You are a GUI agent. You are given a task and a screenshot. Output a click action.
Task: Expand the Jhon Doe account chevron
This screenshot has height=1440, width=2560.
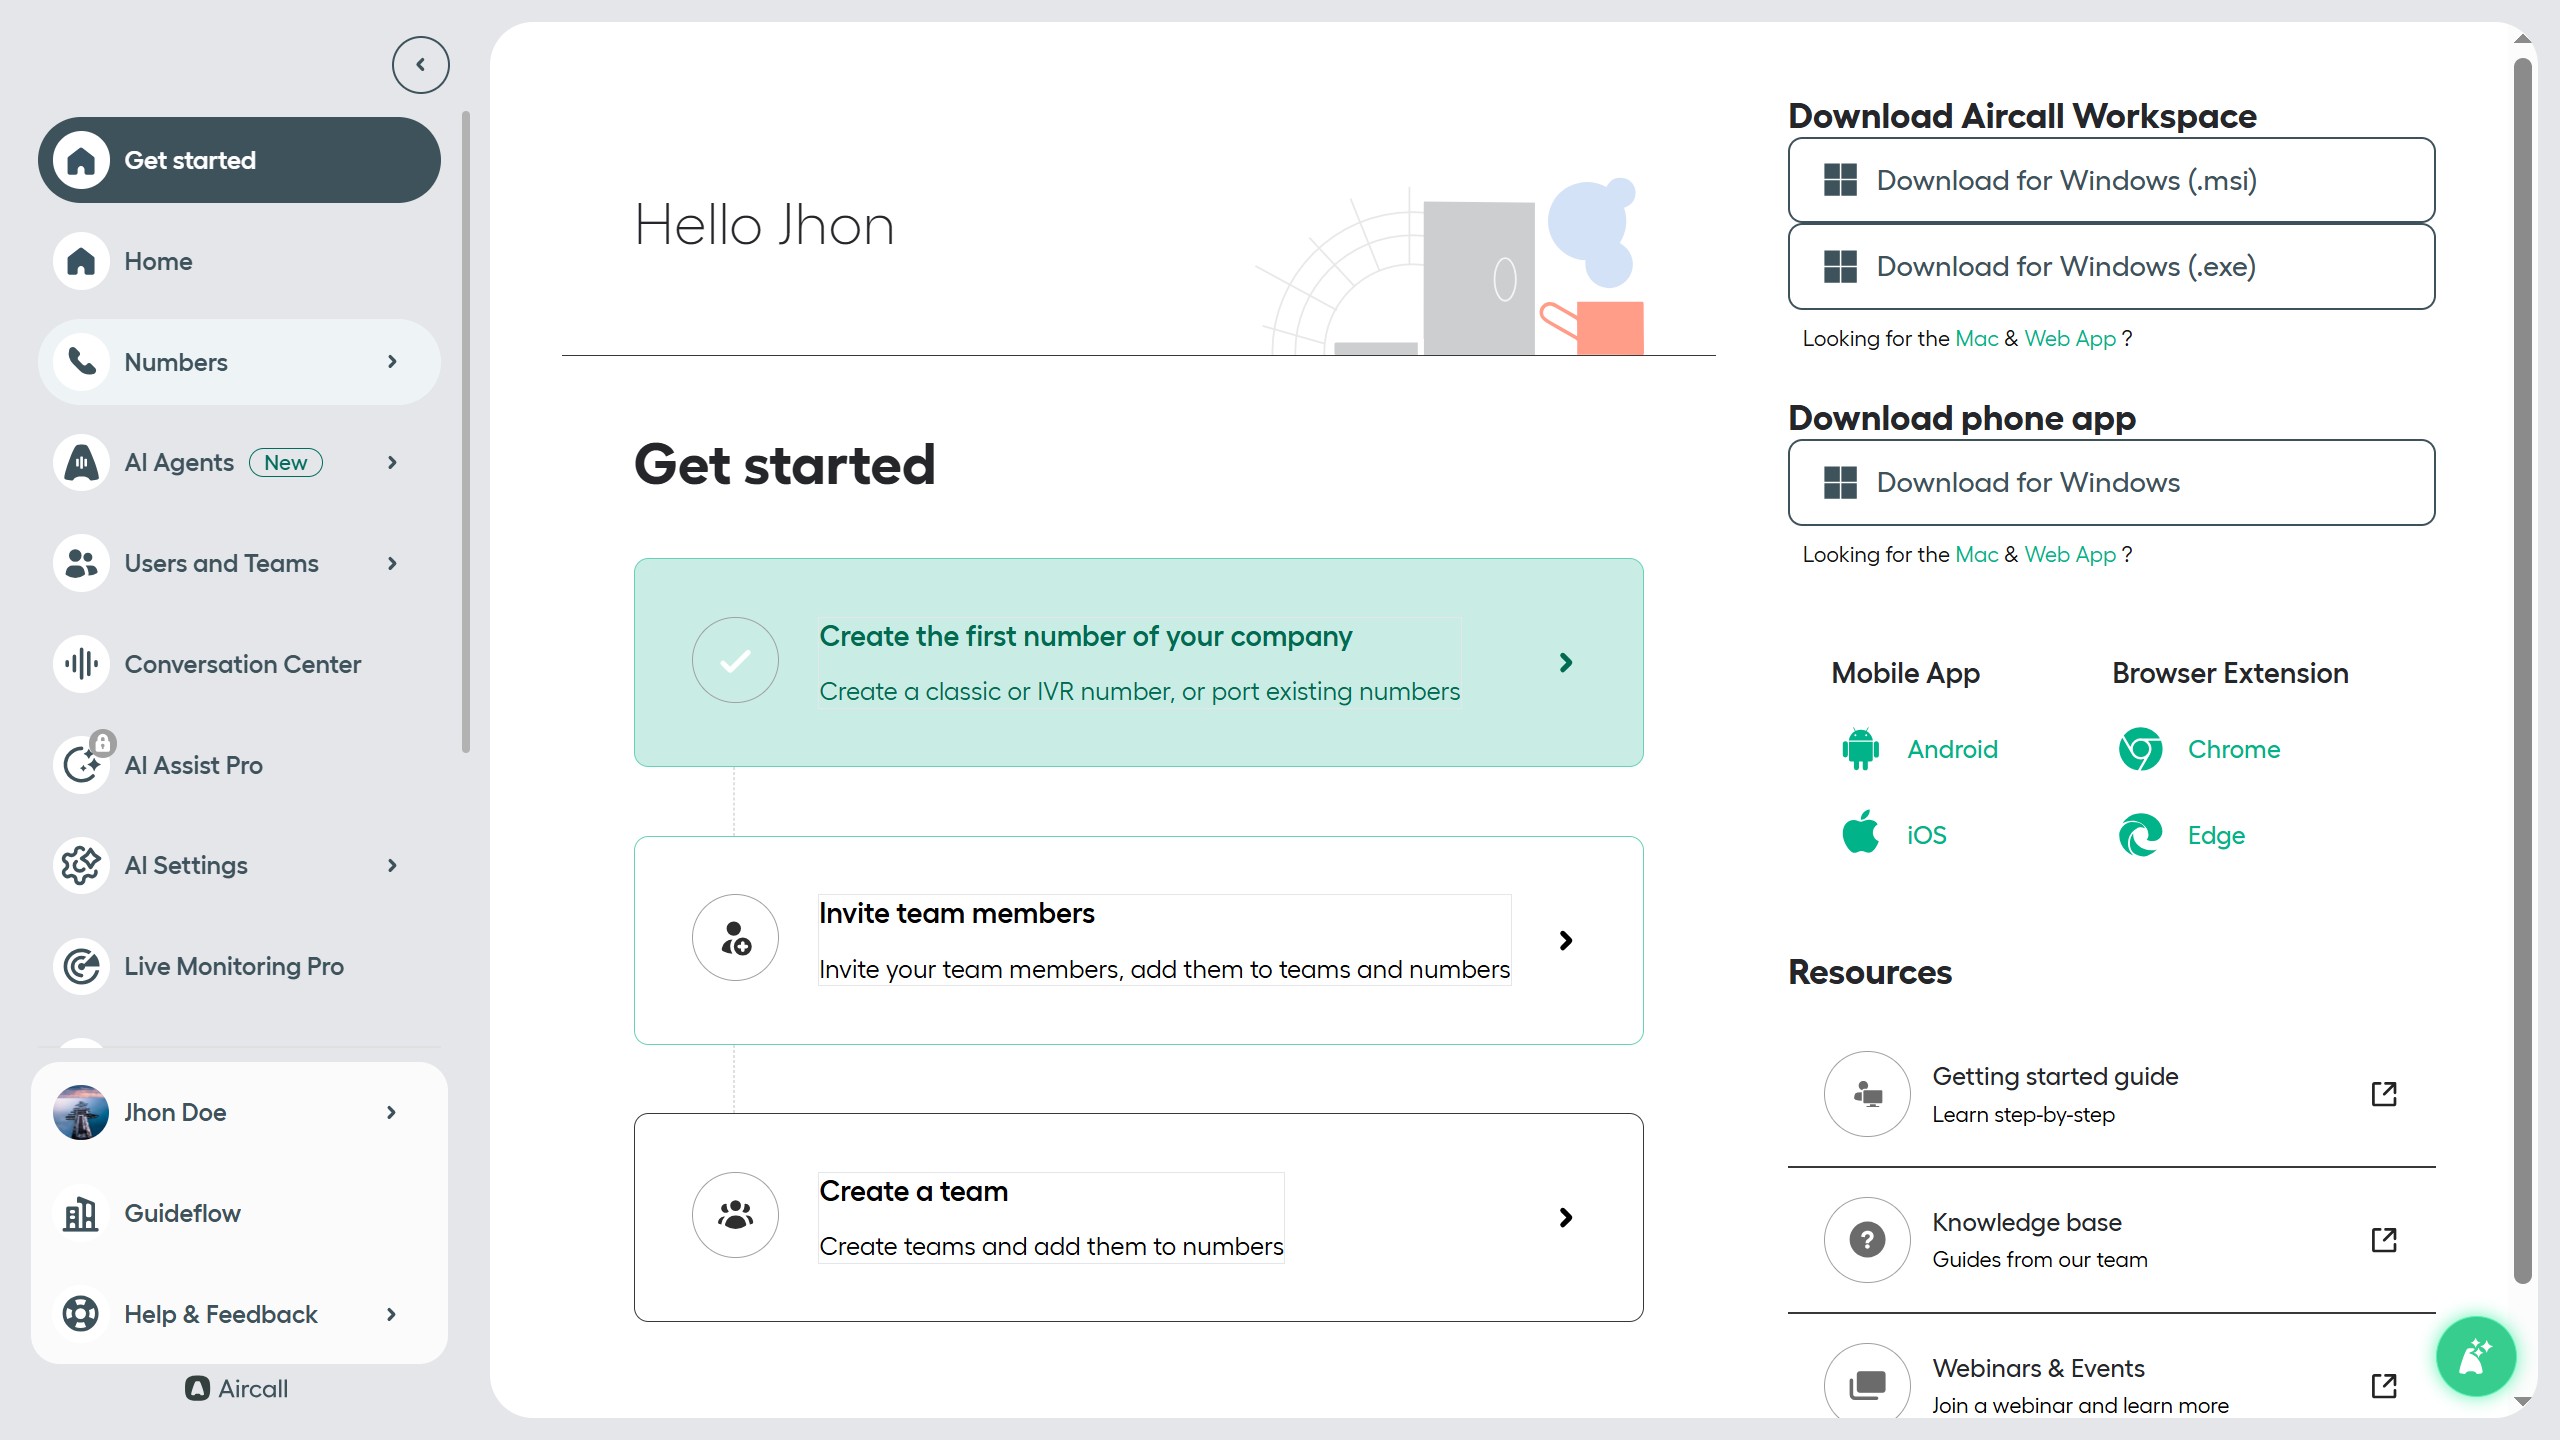[x=391, y=1113]
